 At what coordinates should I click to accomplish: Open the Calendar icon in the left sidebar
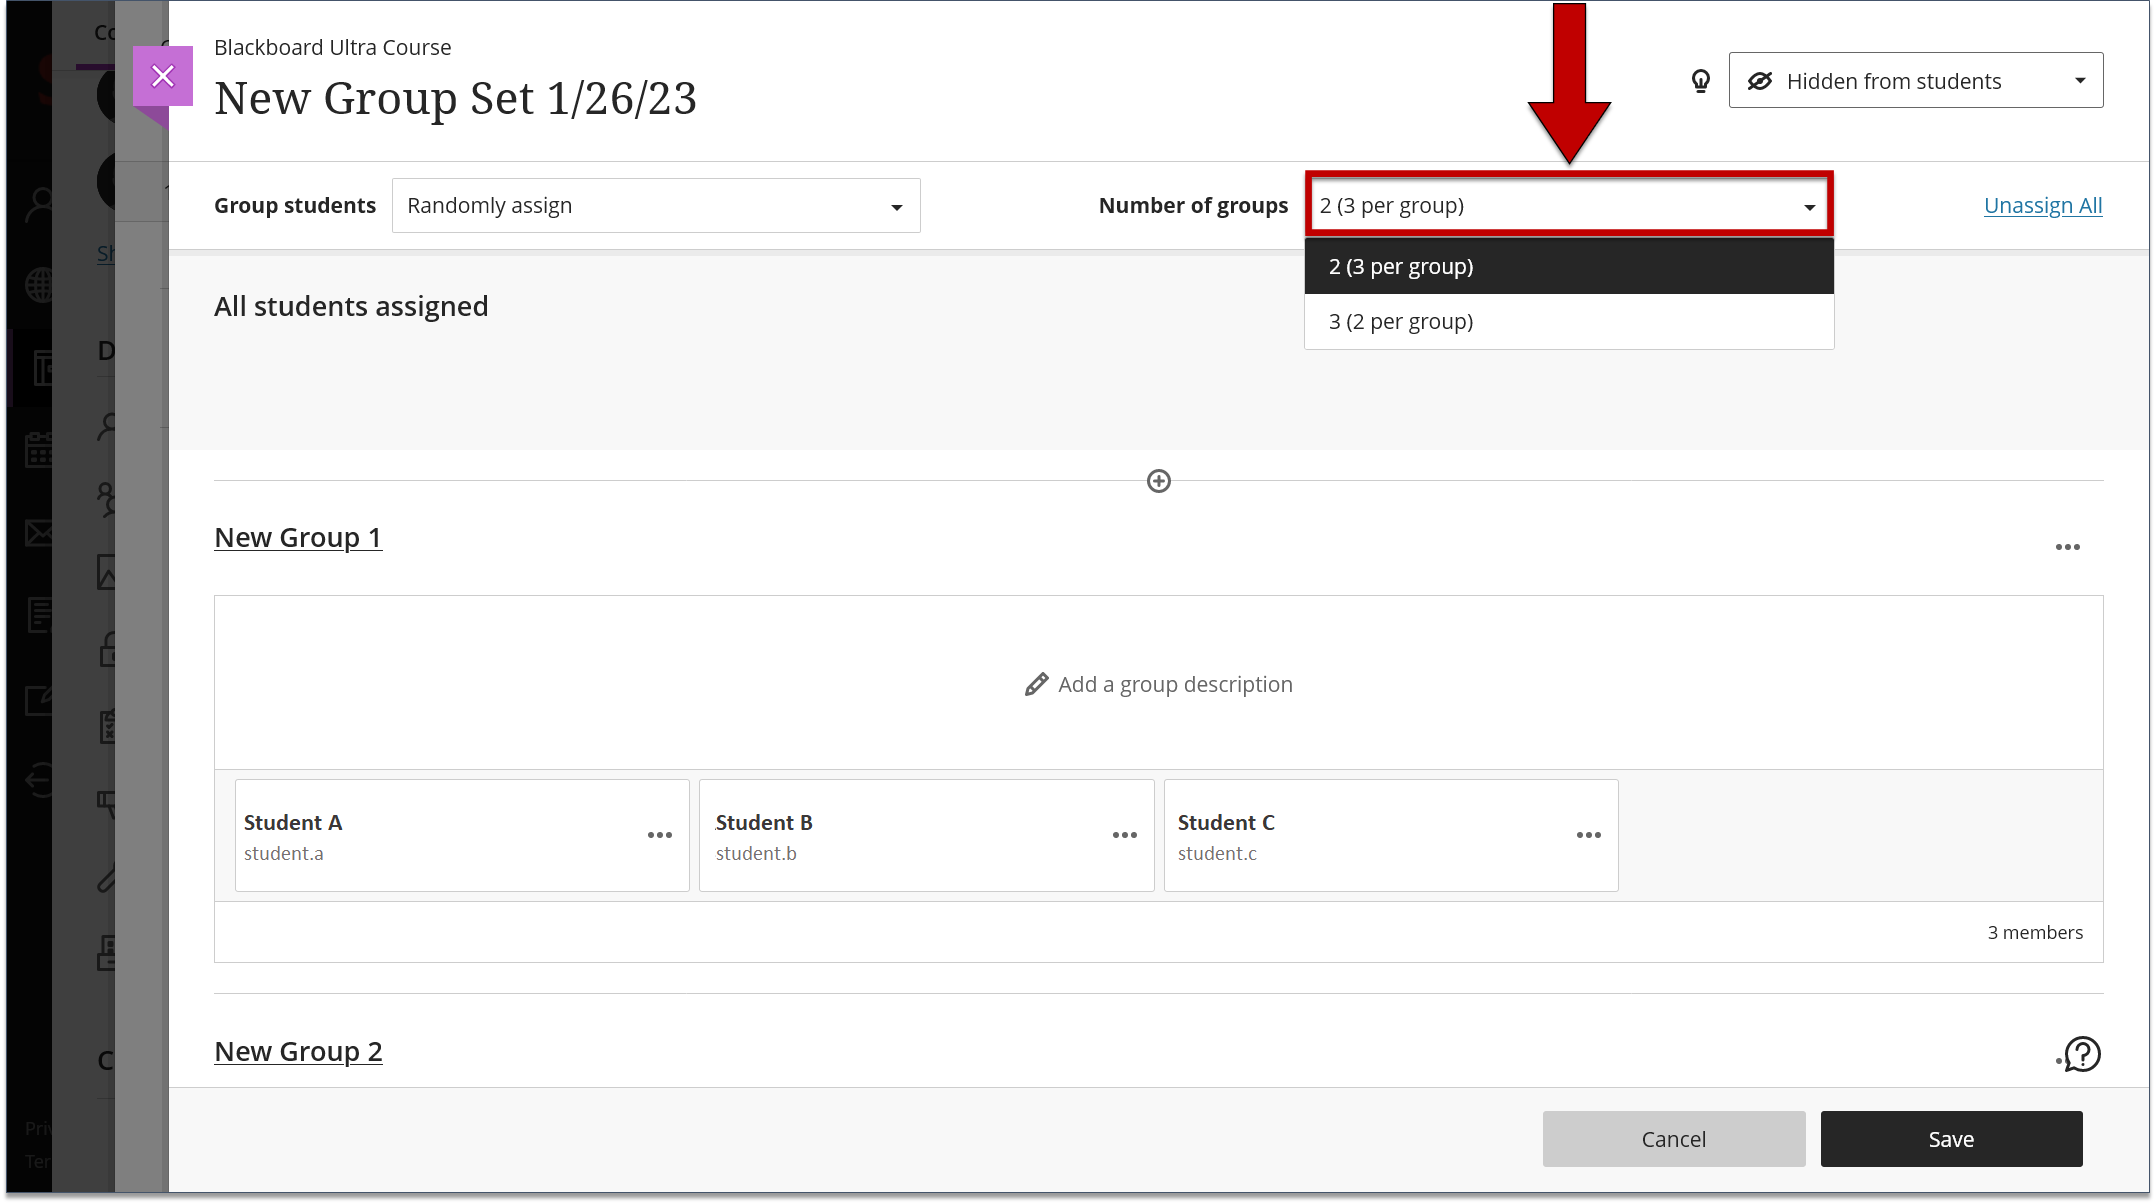coord(40,450)
